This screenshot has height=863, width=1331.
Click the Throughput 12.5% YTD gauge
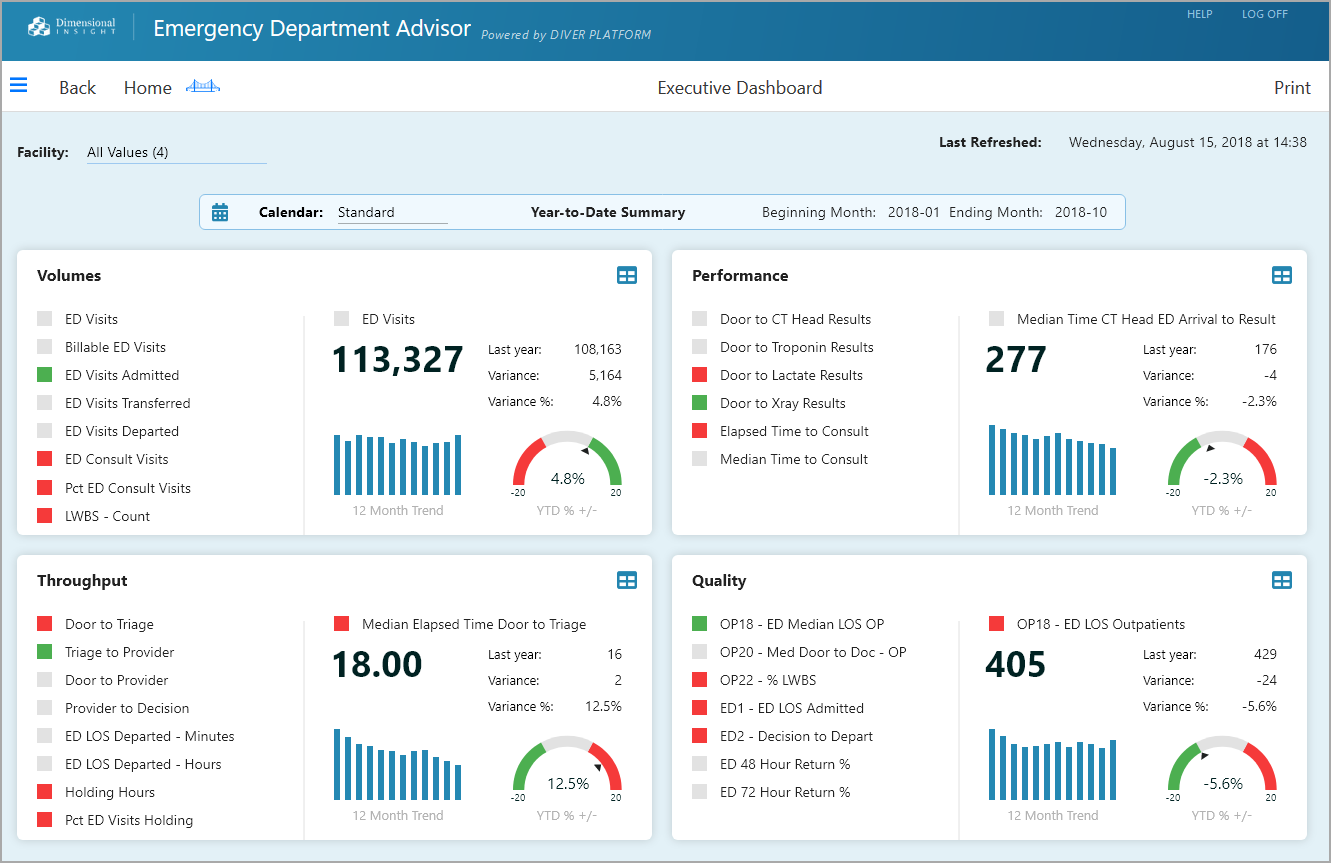pyautogui.click(x=567, y=767)
